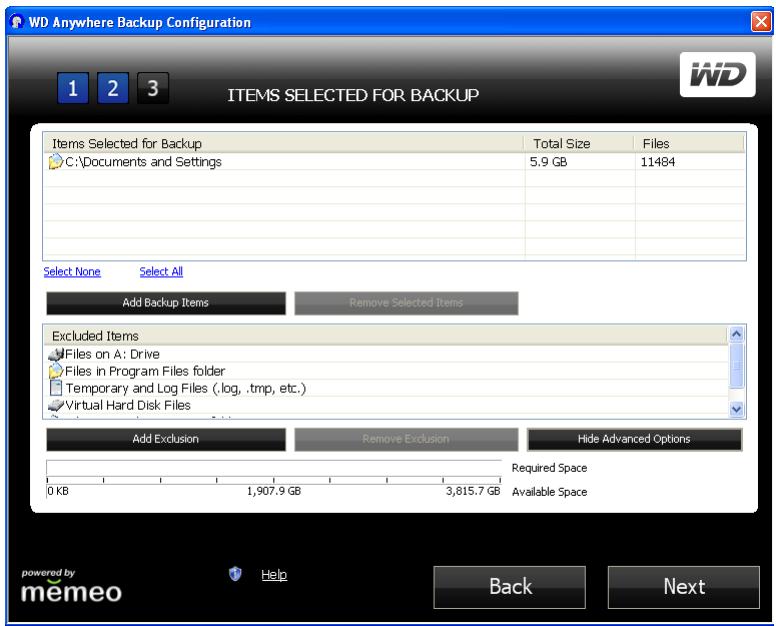Viewport: 776px width, 626px height.
Task: Click the shield help icon
Action: pos(235,574)
